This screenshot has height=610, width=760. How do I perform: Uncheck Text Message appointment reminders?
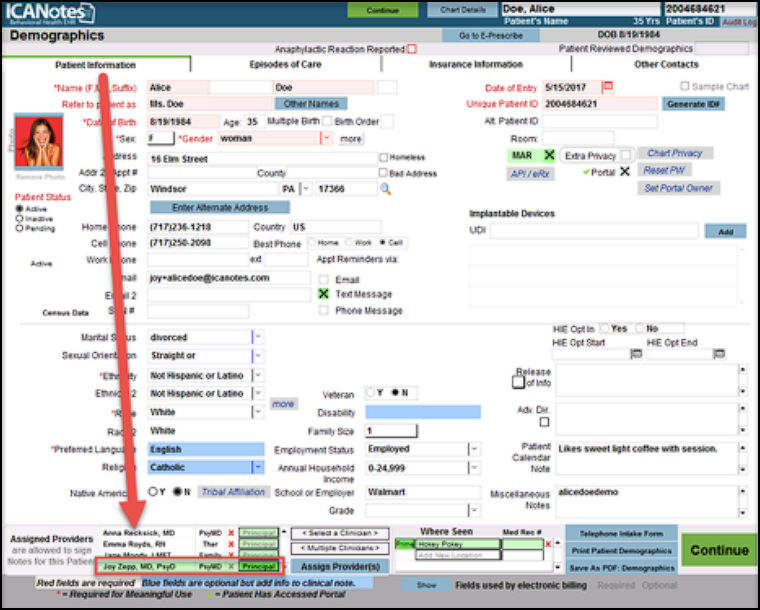click(323, 294)
